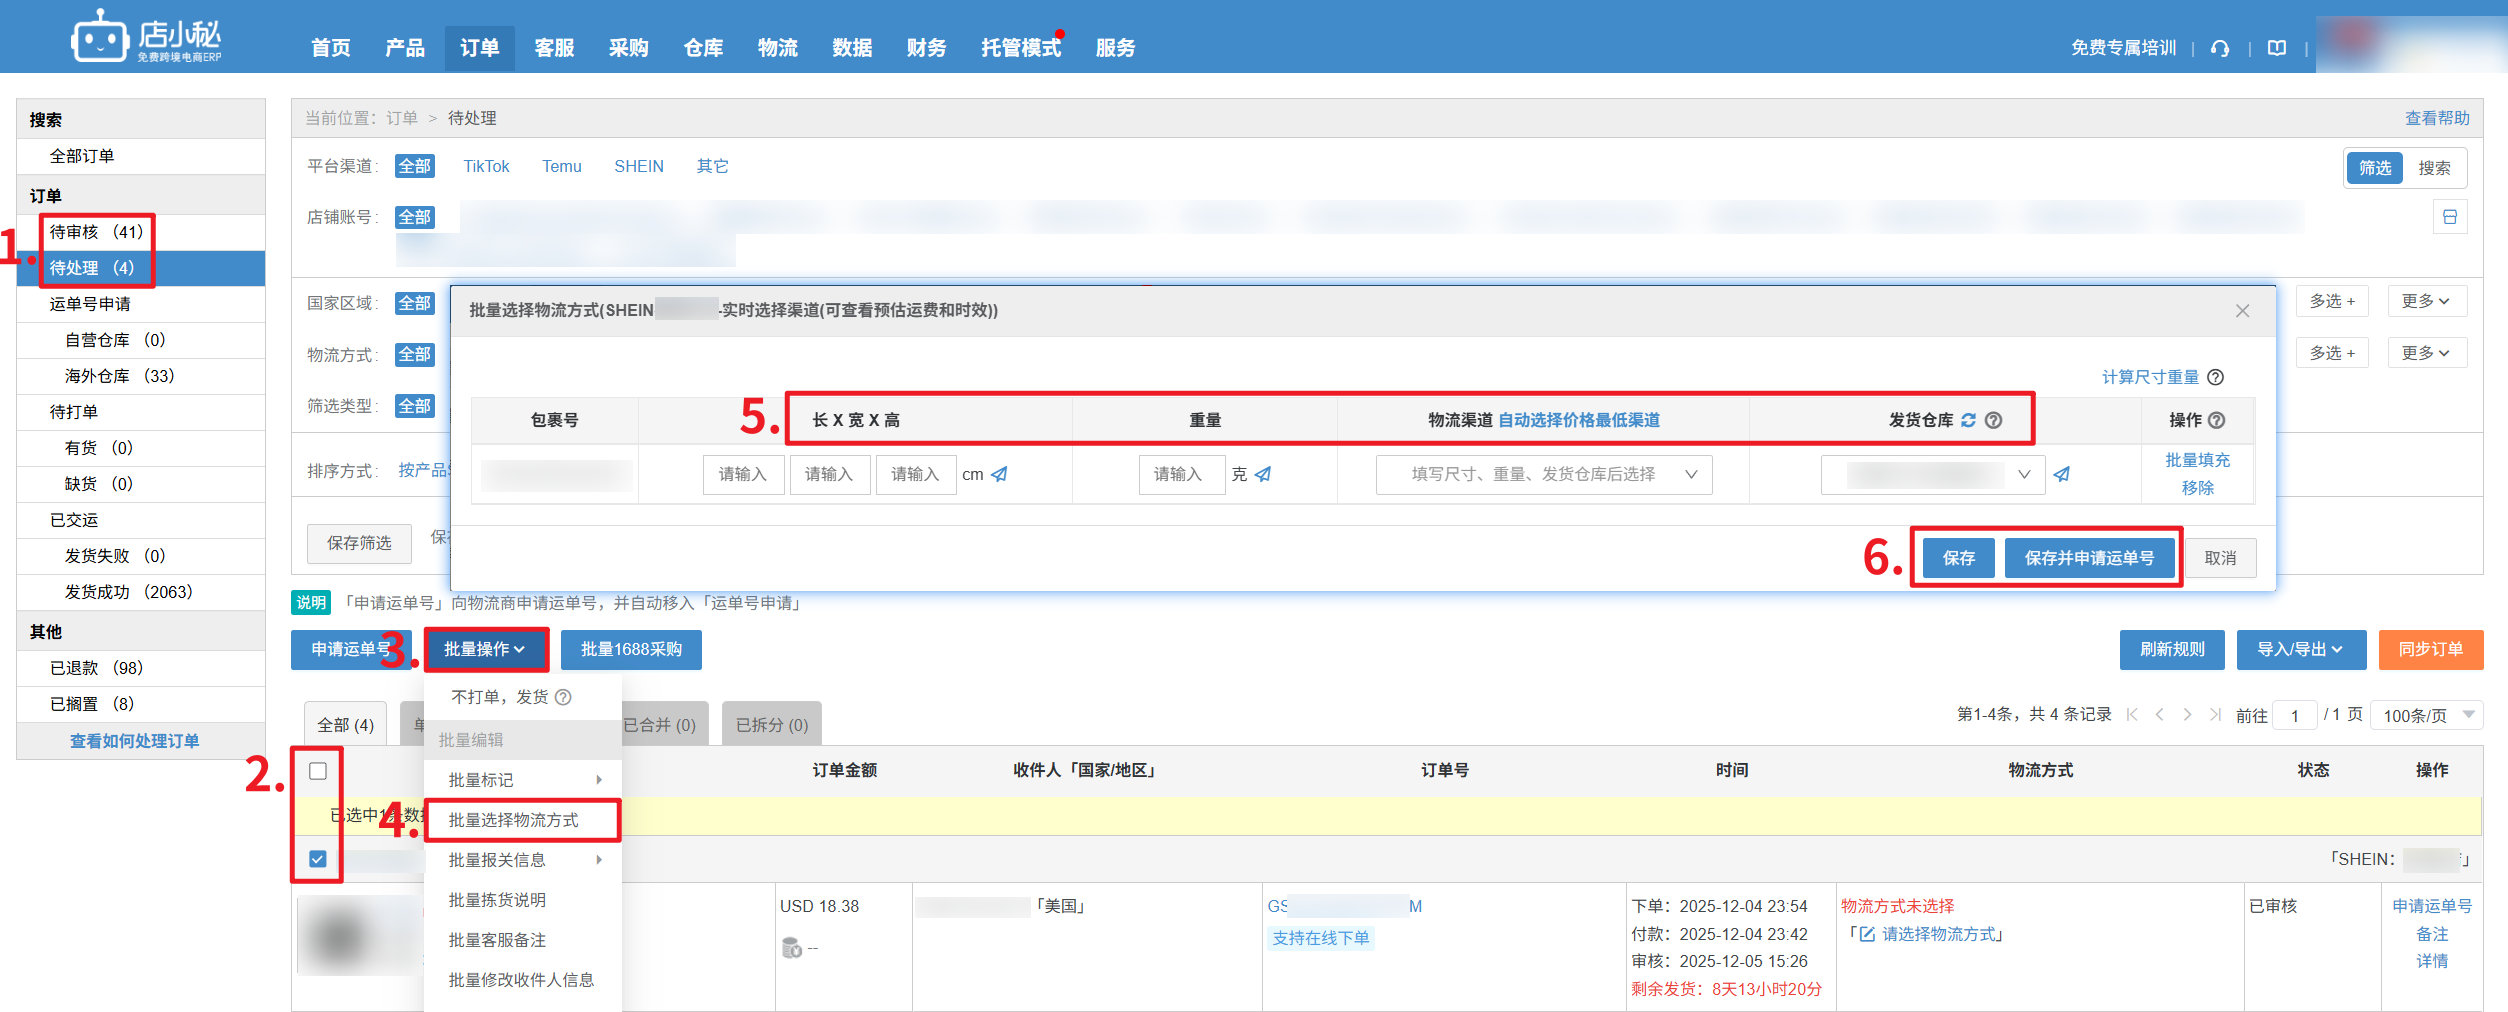Close the batch logistics dialog
Screen dimensions: 2508x1012
tap(2242, 311)
